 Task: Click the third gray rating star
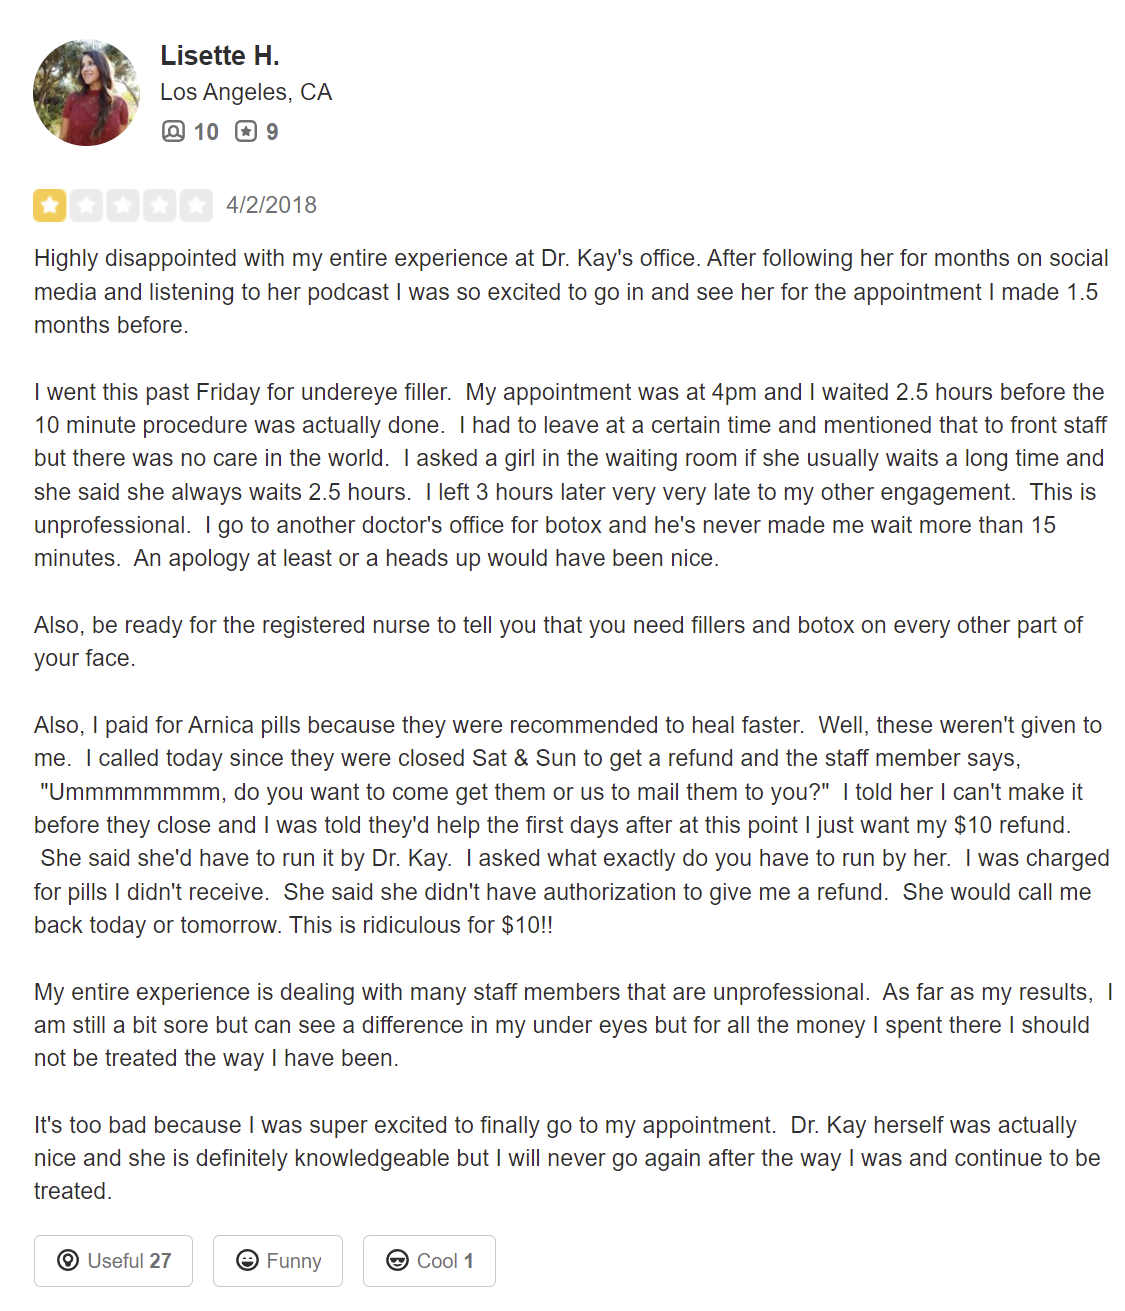pos(123,205)
